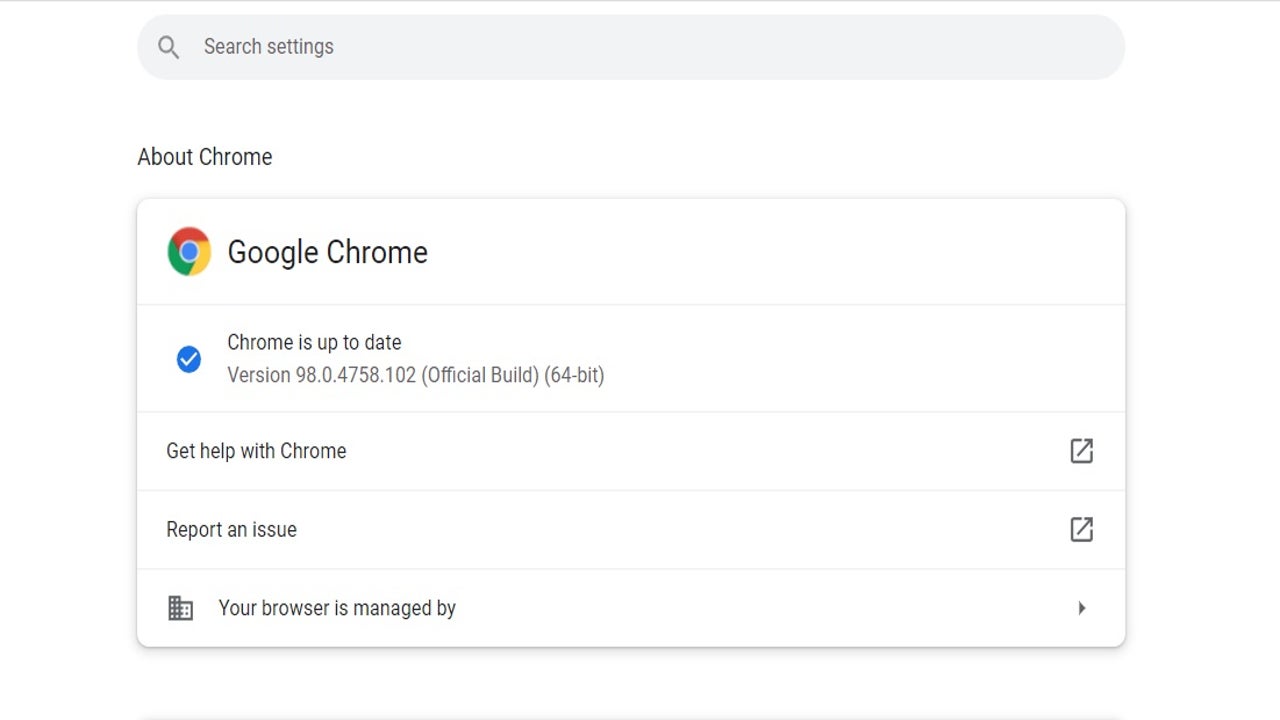Click empty right end of search bar
This screenshot has height=720, width=1280.
[x=1050, y=47]
